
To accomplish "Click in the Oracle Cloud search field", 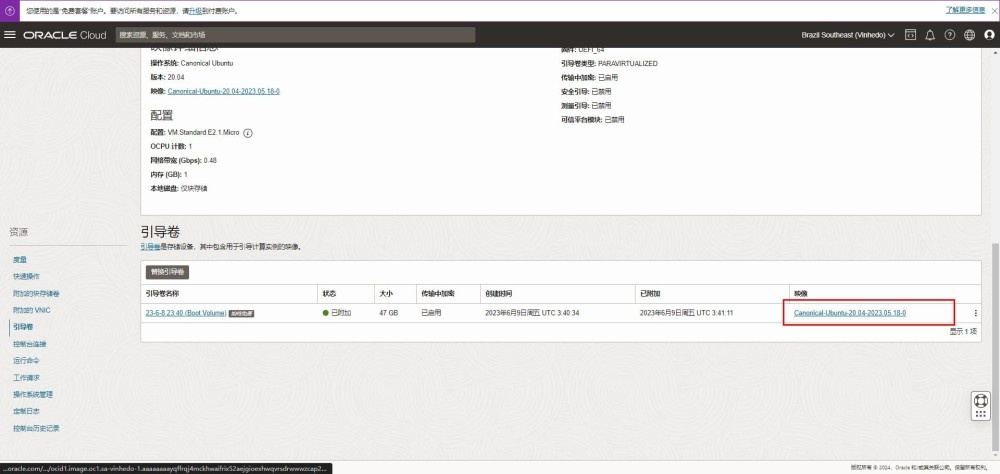I will [294, 35].
